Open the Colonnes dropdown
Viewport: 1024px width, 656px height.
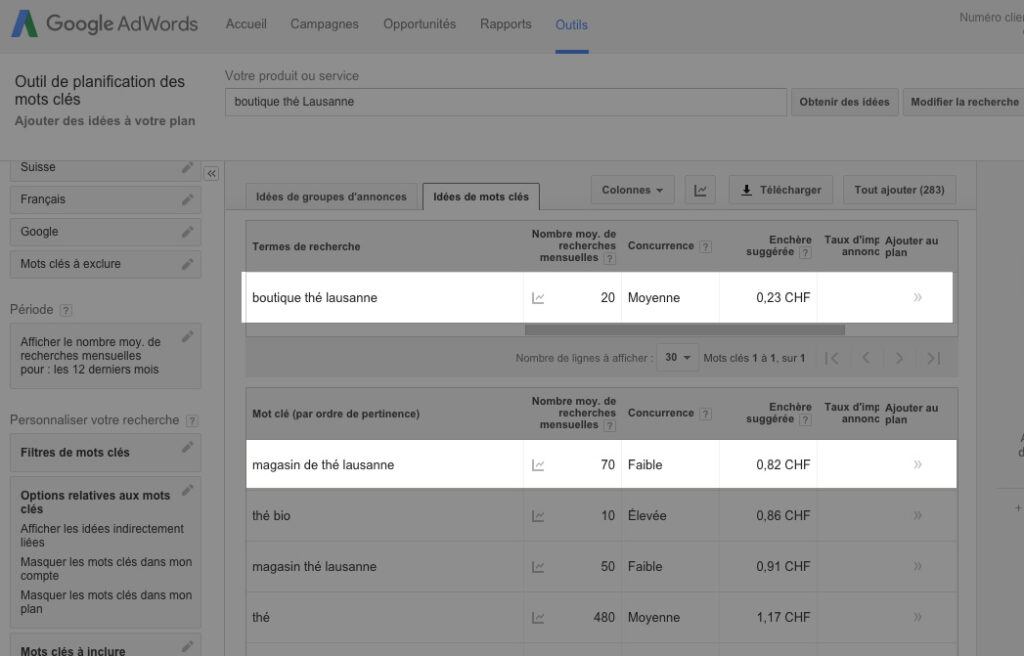[633, 190]
